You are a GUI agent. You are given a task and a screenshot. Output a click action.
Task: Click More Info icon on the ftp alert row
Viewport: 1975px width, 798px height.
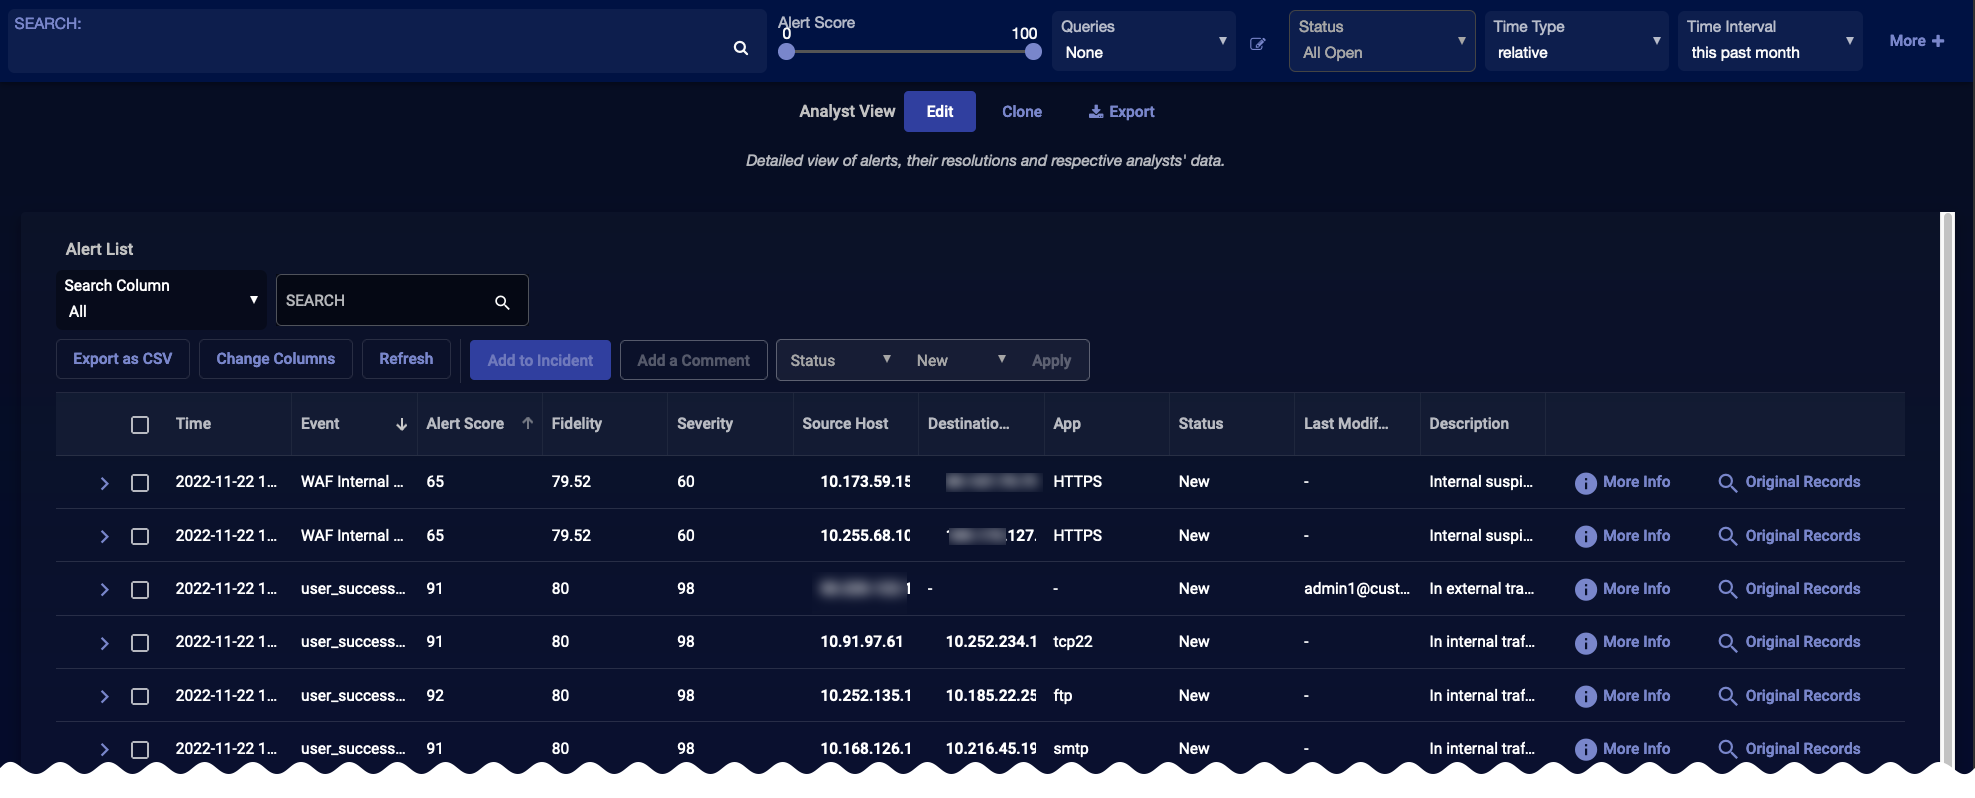[x=1585, y=696]
